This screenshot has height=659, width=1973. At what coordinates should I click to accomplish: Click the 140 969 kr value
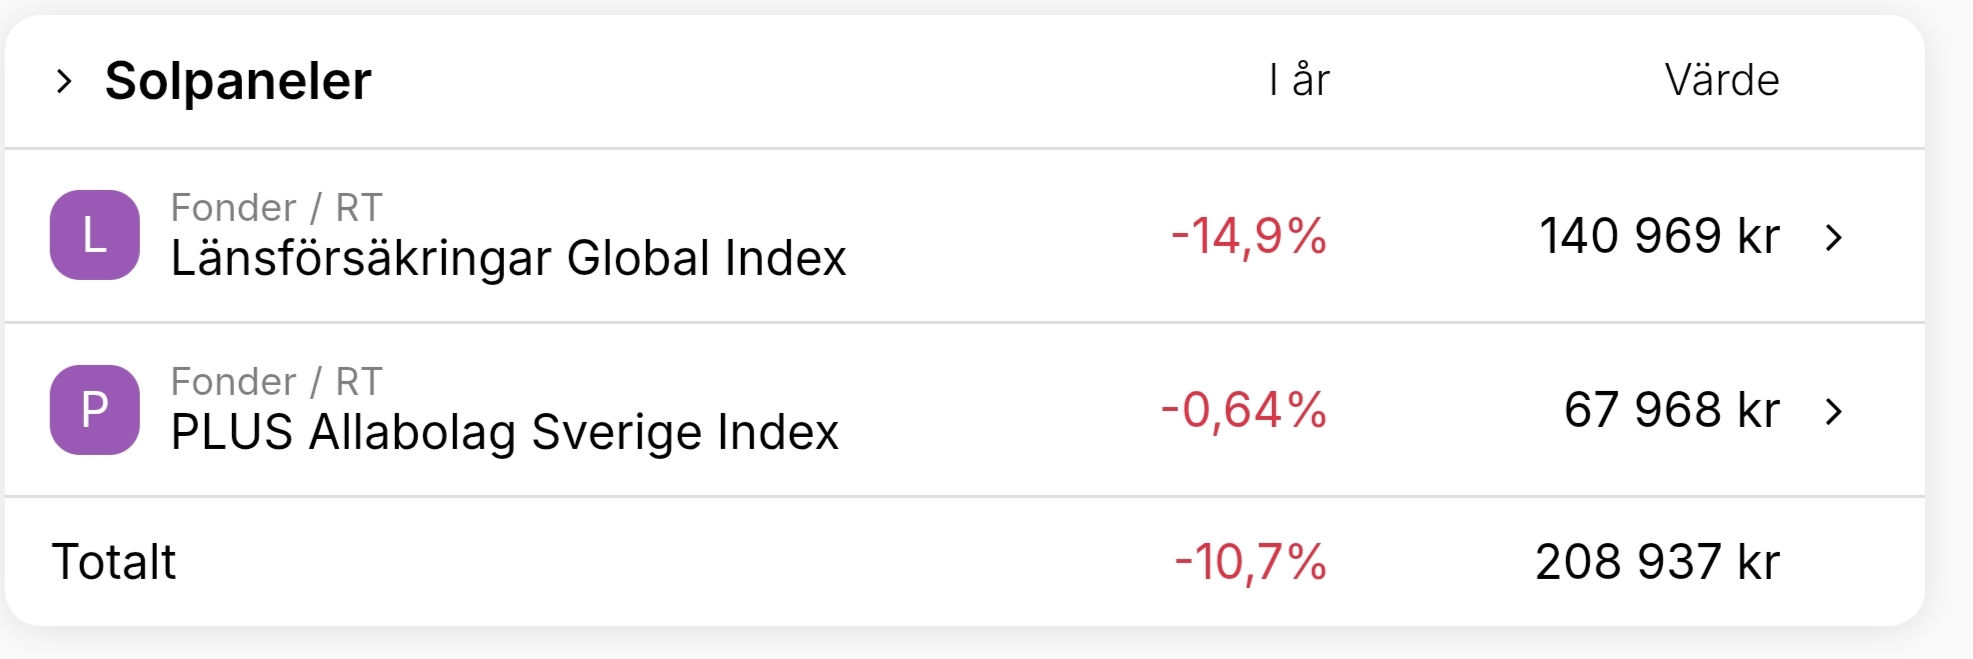tap(1659, 237)
